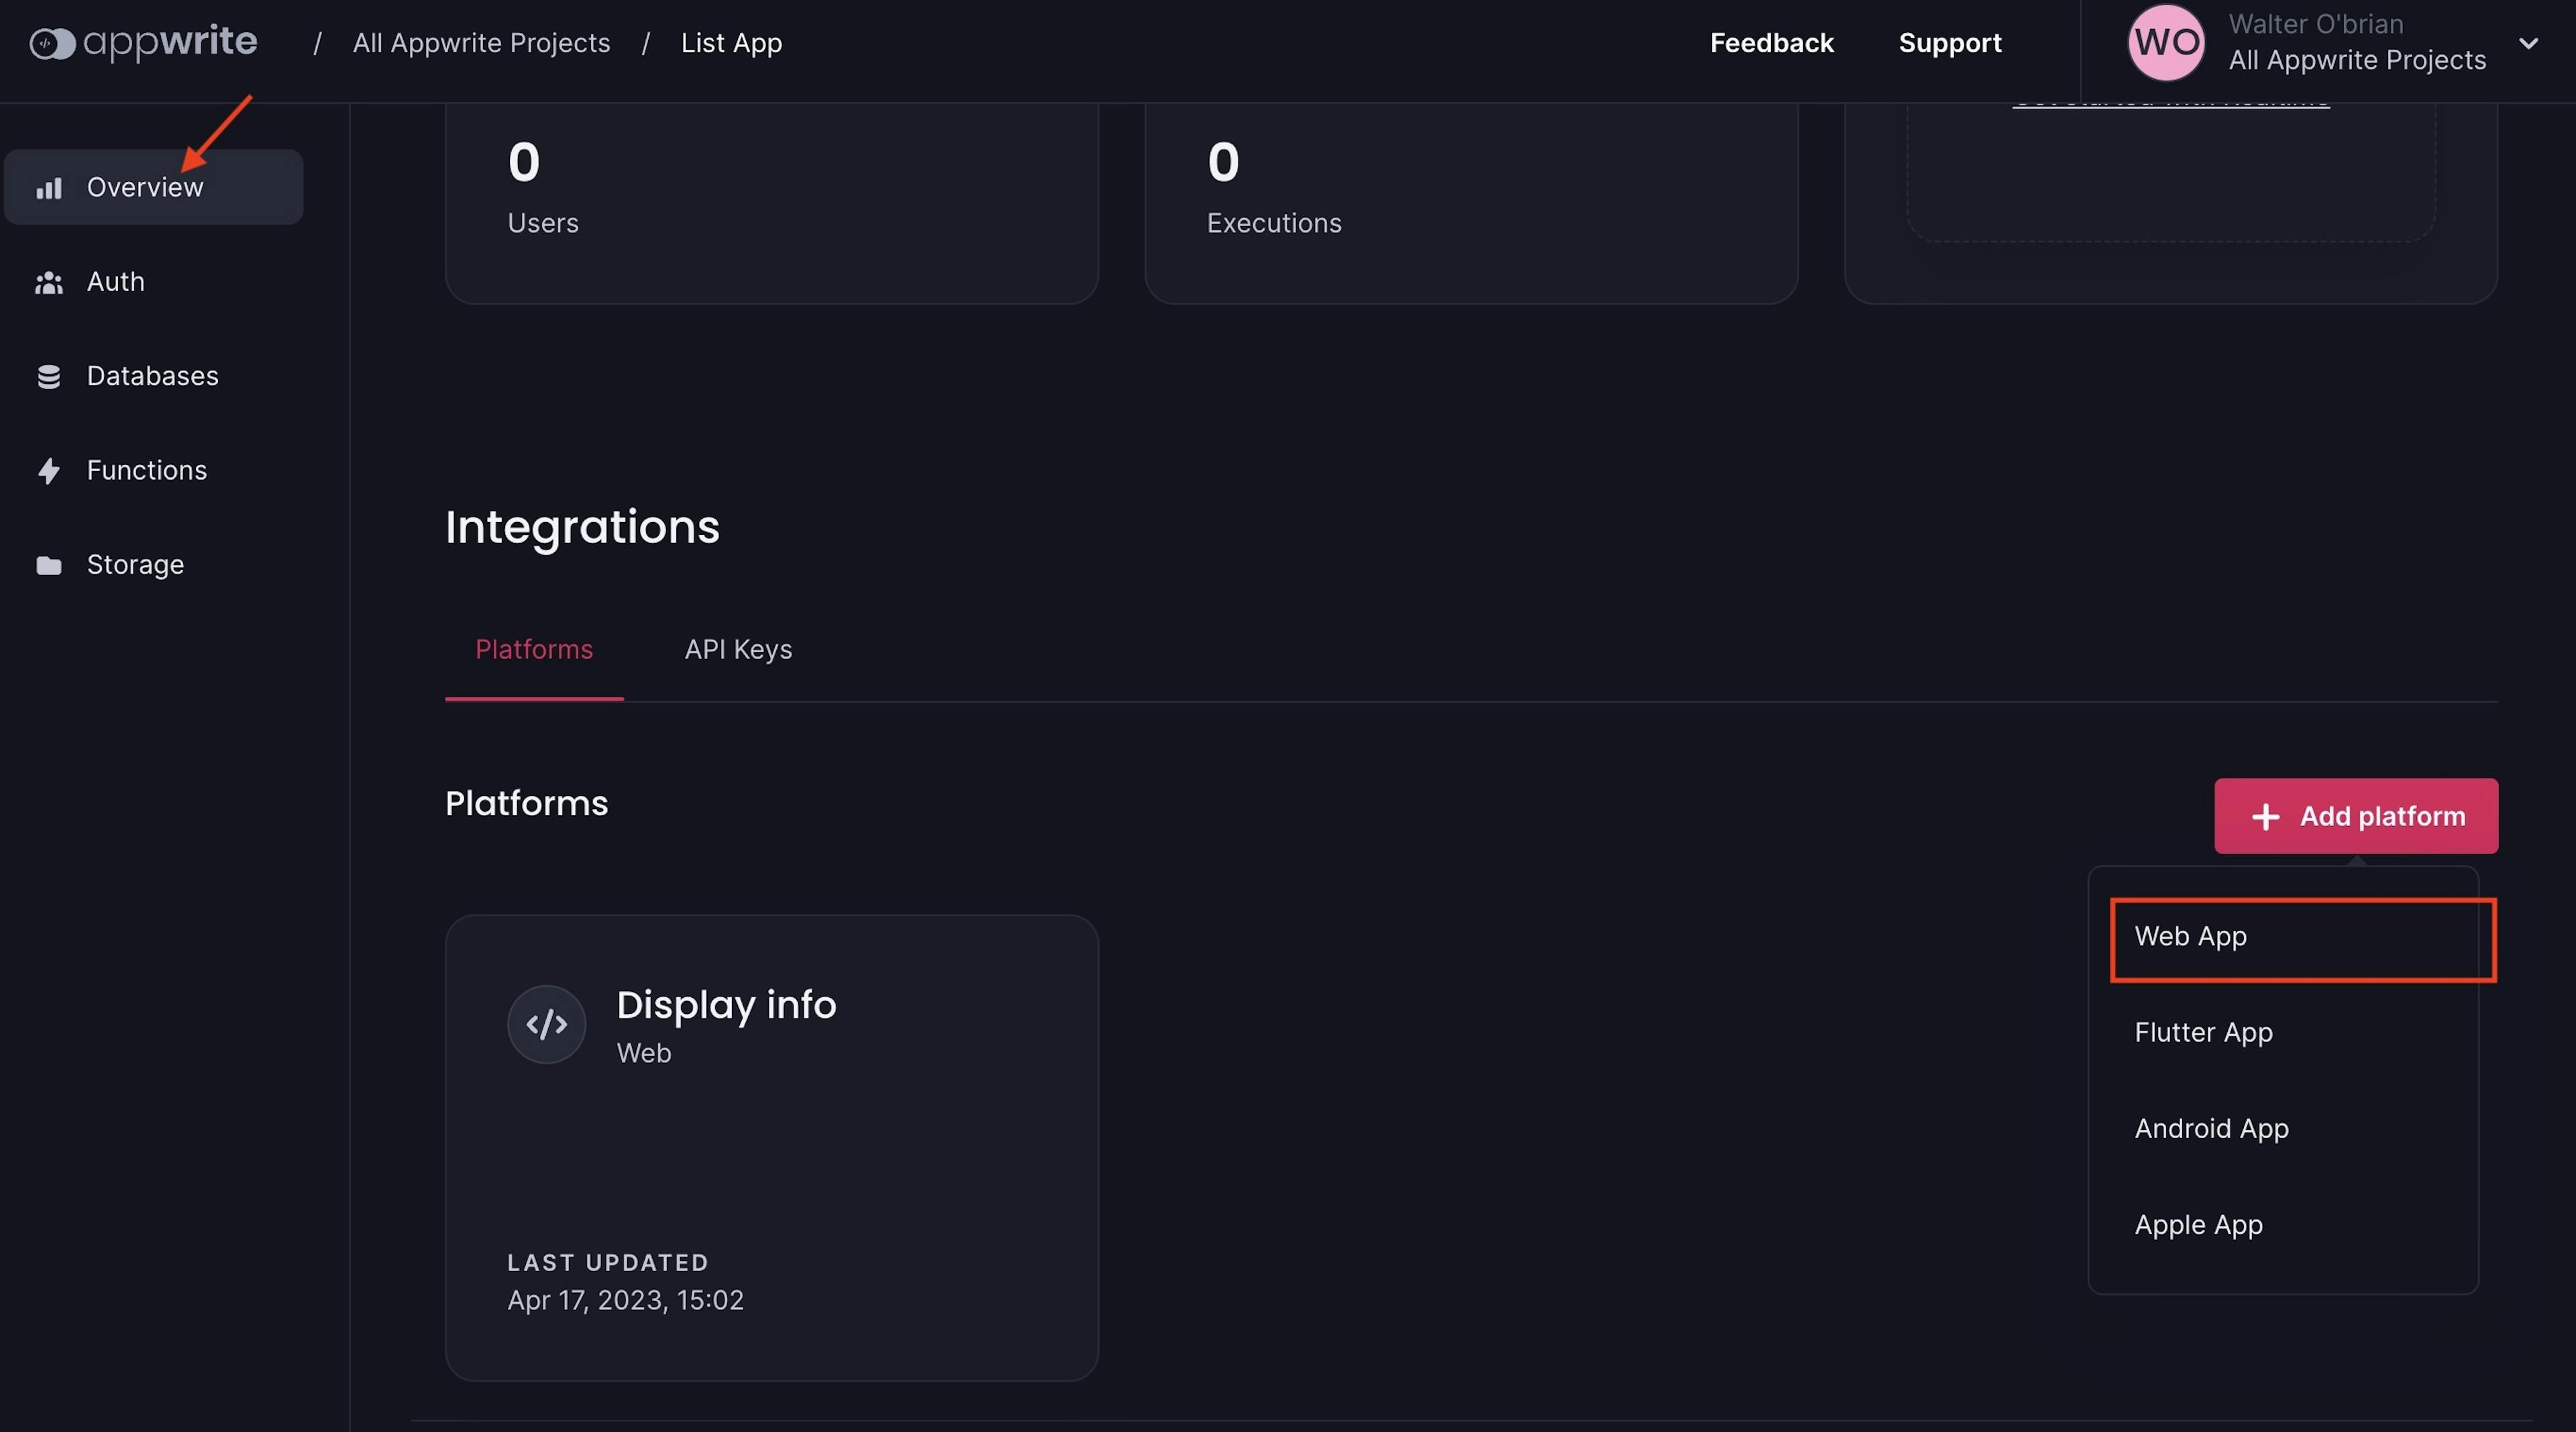Click the Overview bar chart icon
The width and height of the screenshot is (2576, 1432).
pyautogui.click(x=49, y=188)
